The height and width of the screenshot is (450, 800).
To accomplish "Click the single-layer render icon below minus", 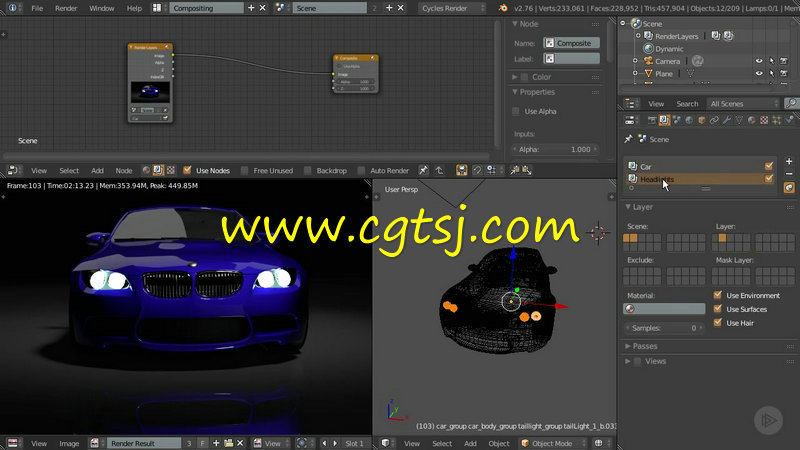I will (x=789, y=188).
